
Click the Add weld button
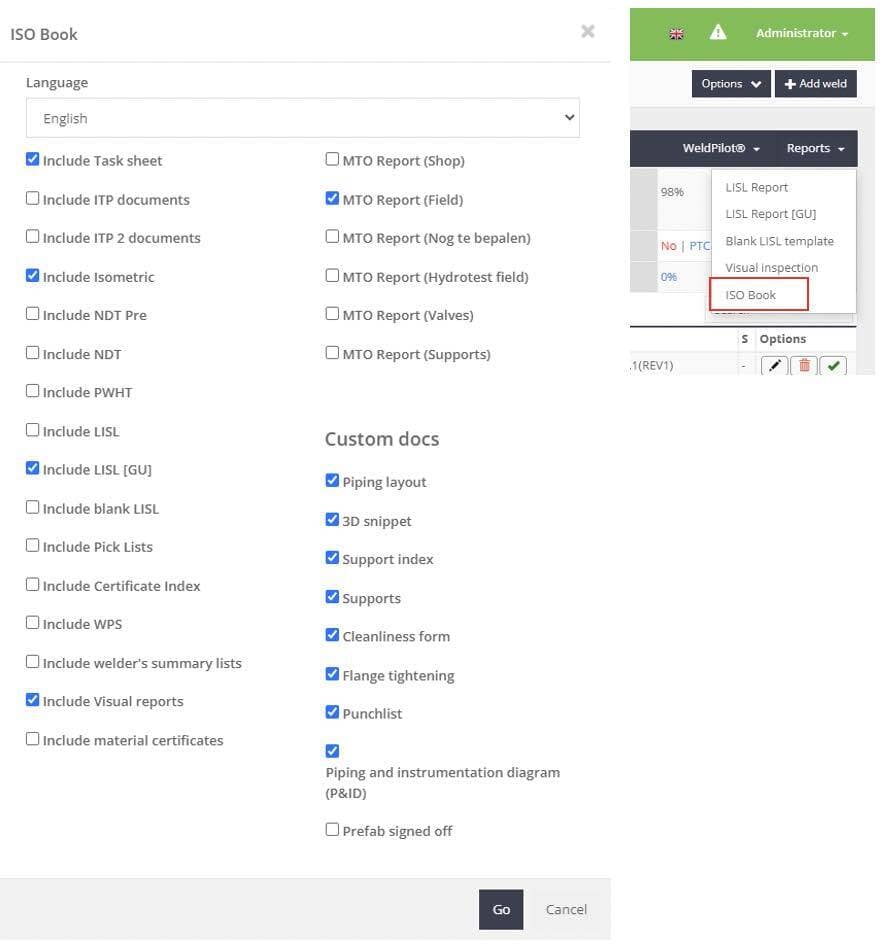(x=815, y=84)
